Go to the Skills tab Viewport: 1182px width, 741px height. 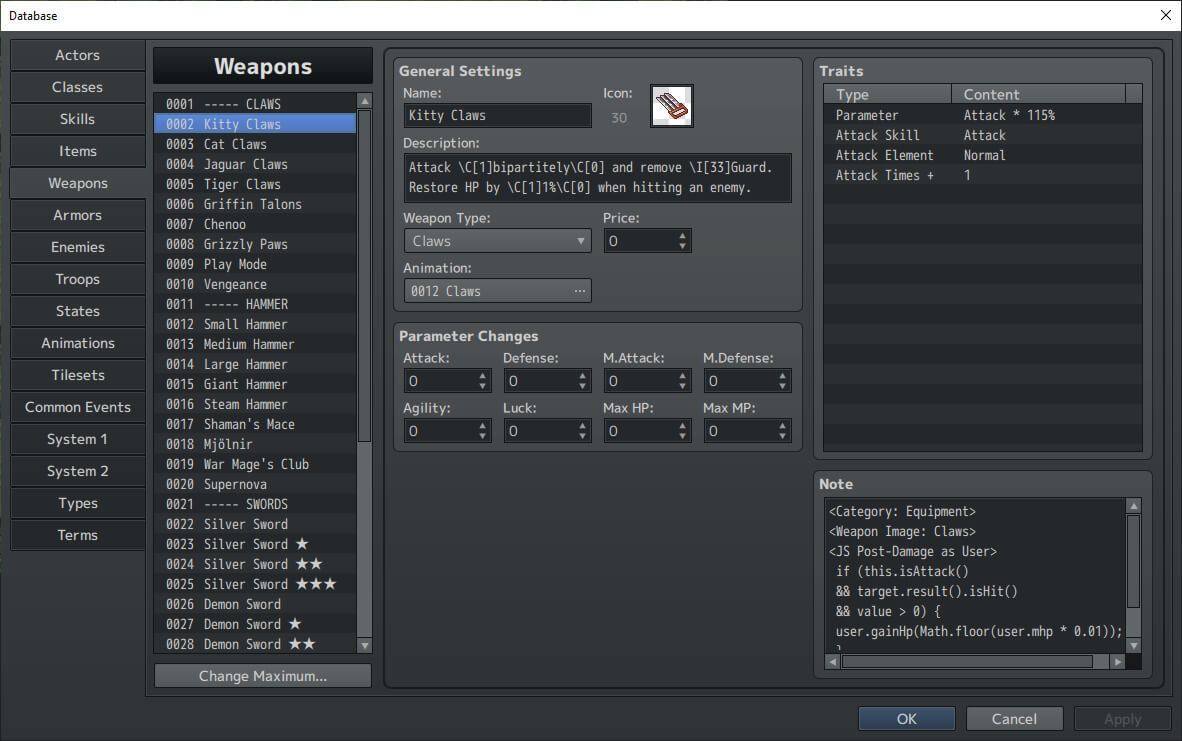(x=78, y=119)
